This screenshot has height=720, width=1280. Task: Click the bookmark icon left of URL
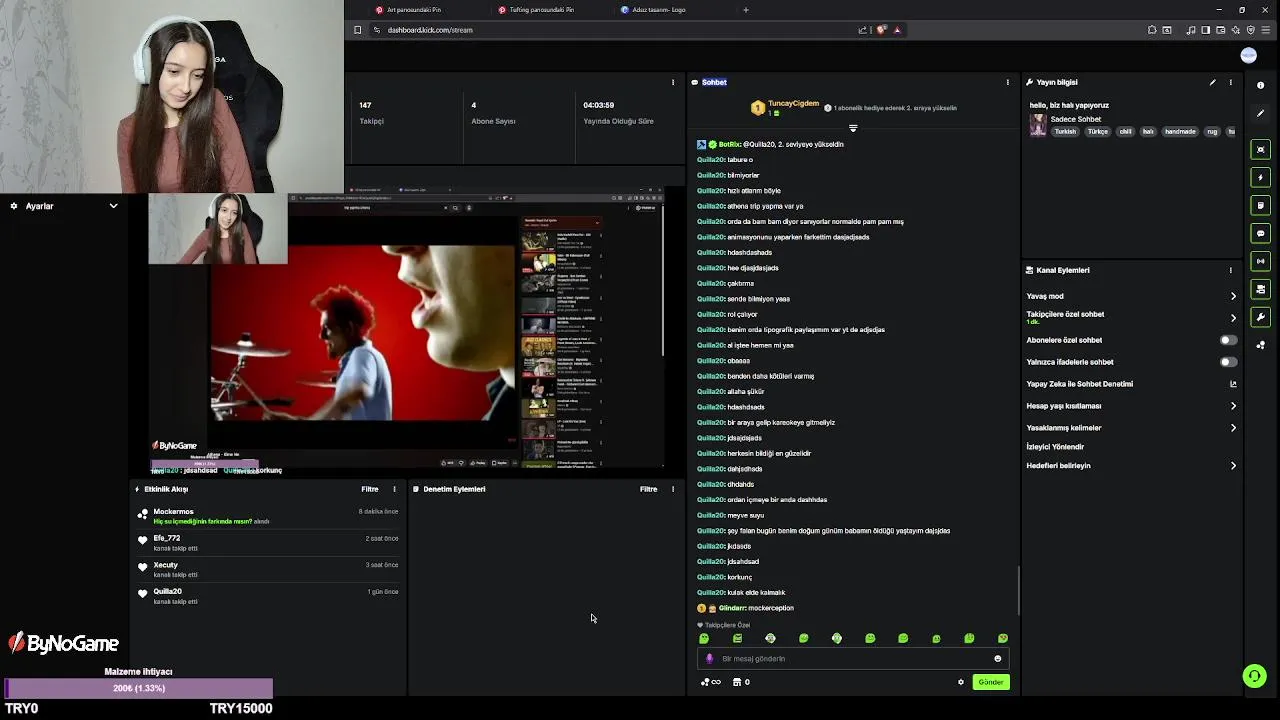[x=357, y=30]
